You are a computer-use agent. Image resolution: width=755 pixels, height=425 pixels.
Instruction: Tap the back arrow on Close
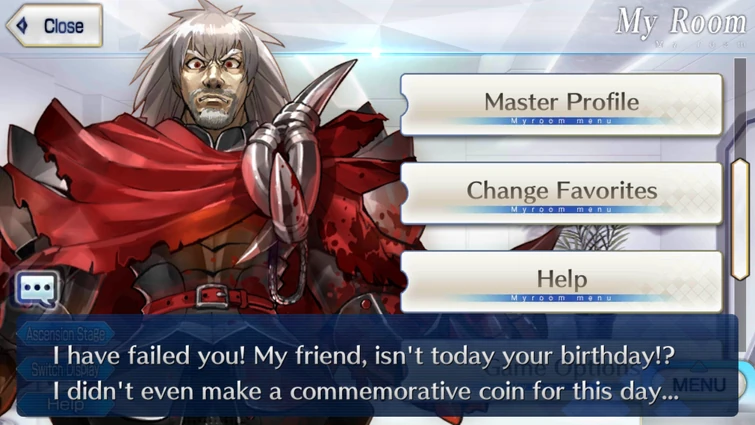click(22, 26)
